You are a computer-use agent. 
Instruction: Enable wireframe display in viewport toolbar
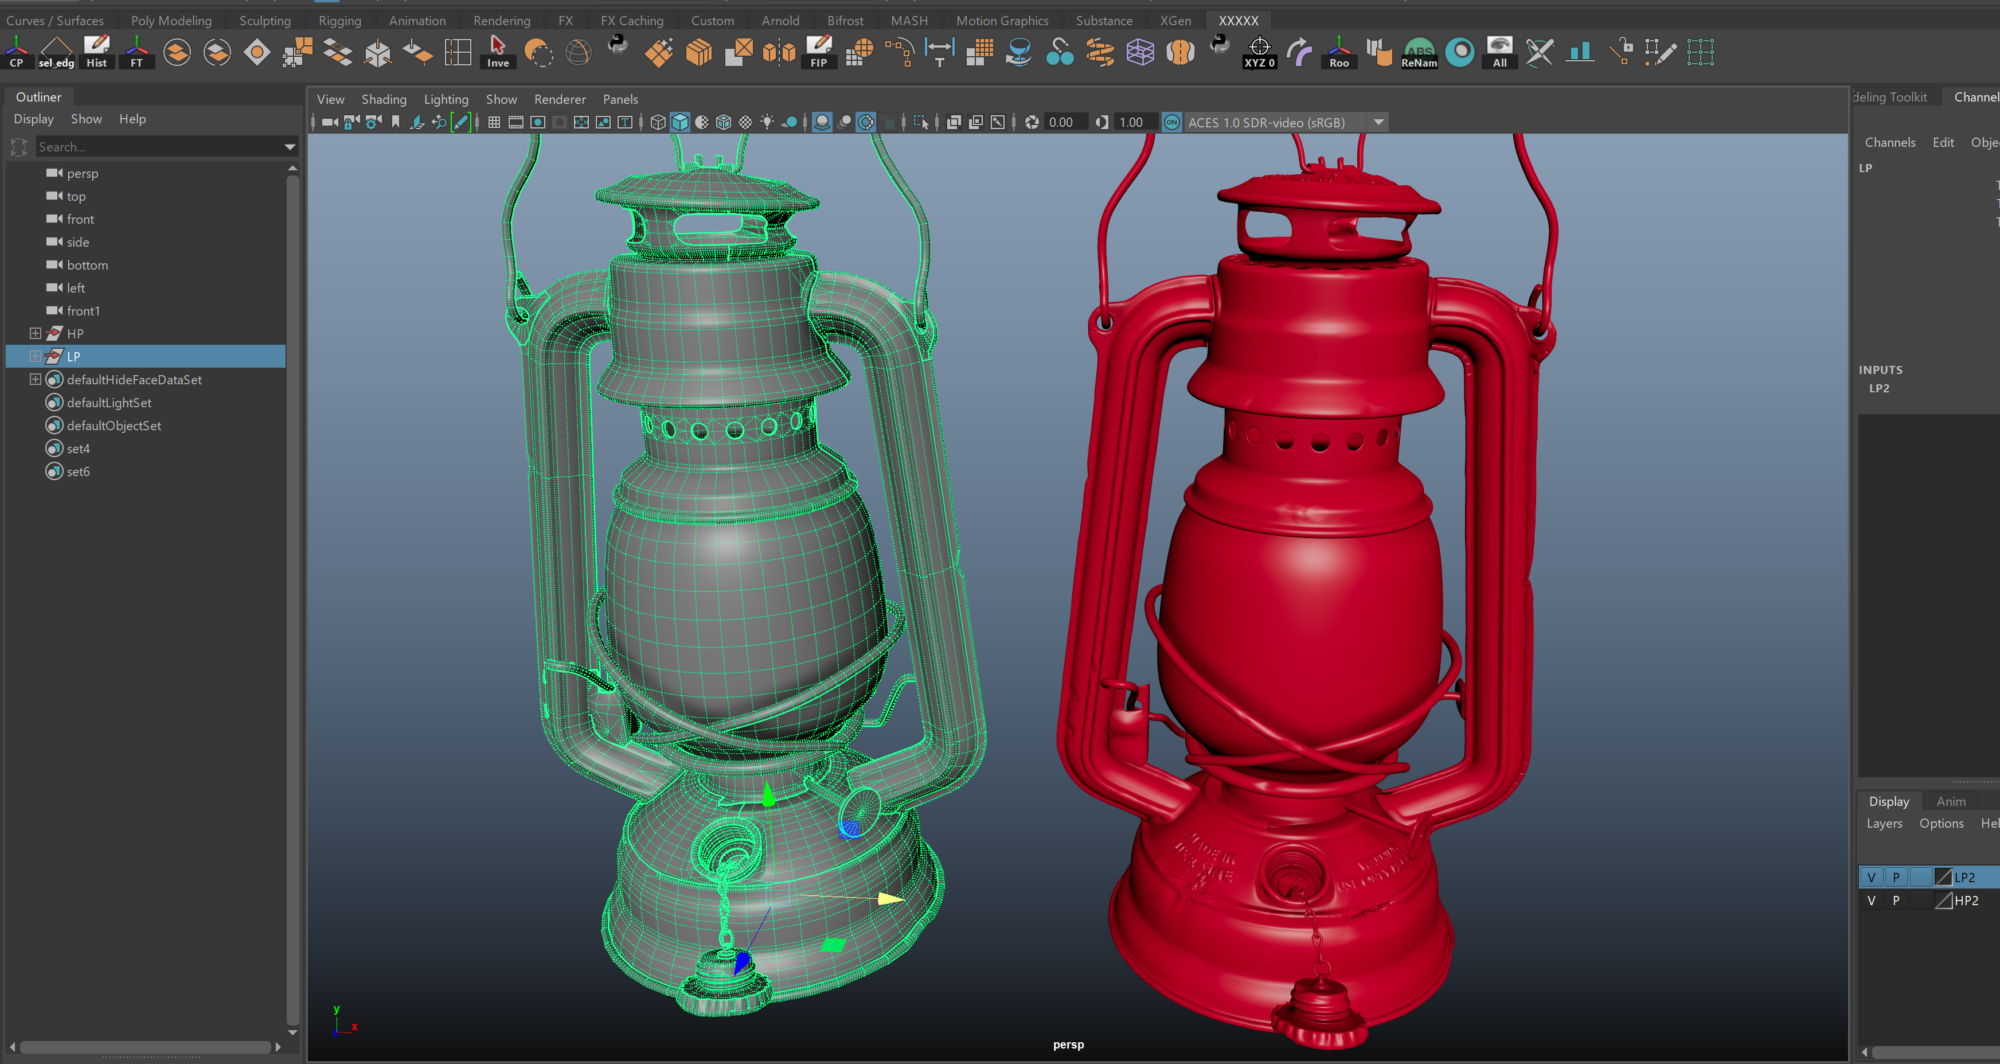[658, 122]
